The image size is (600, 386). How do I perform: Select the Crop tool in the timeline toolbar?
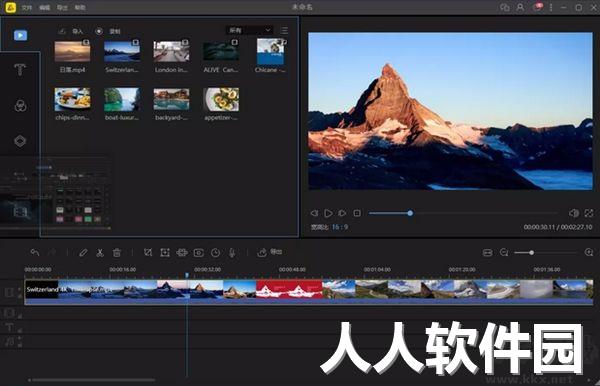[x=148, y=252]
